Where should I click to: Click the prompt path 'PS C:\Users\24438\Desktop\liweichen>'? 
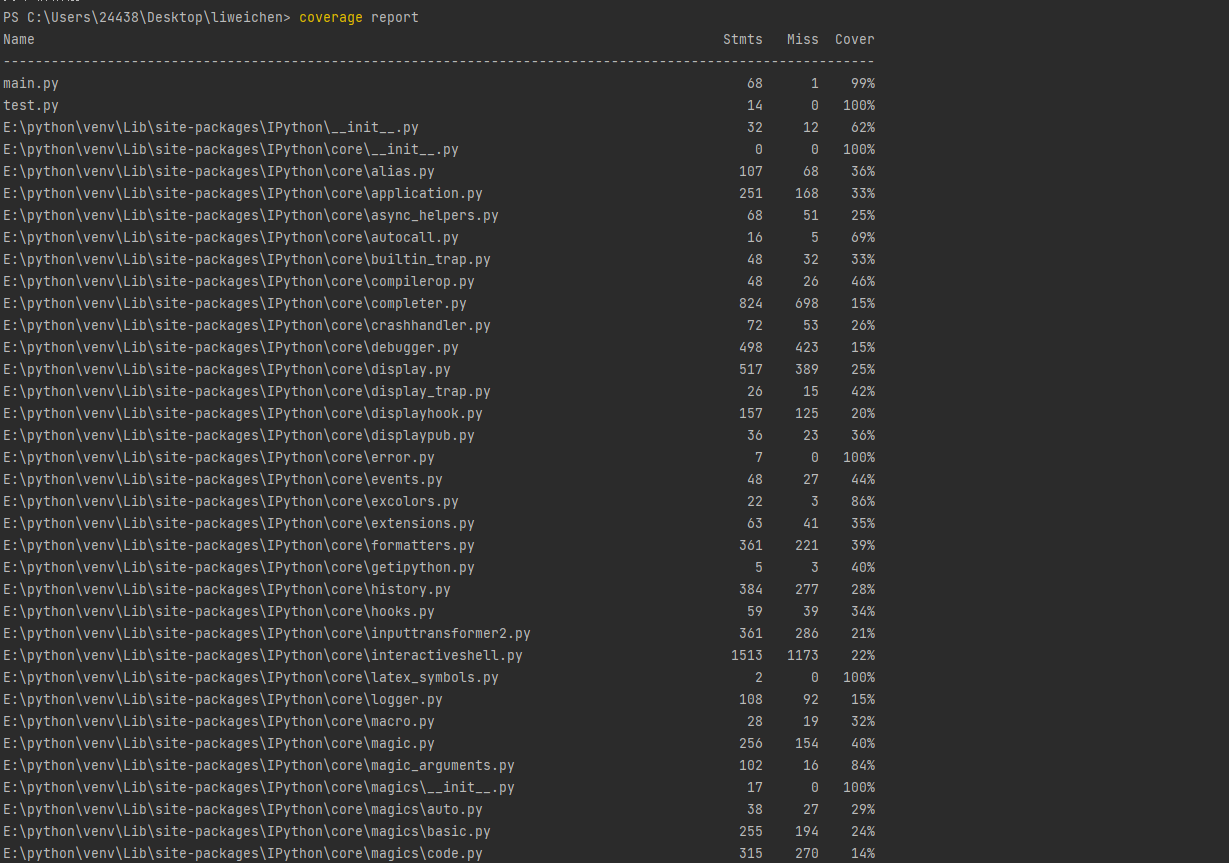click(147, 18)
